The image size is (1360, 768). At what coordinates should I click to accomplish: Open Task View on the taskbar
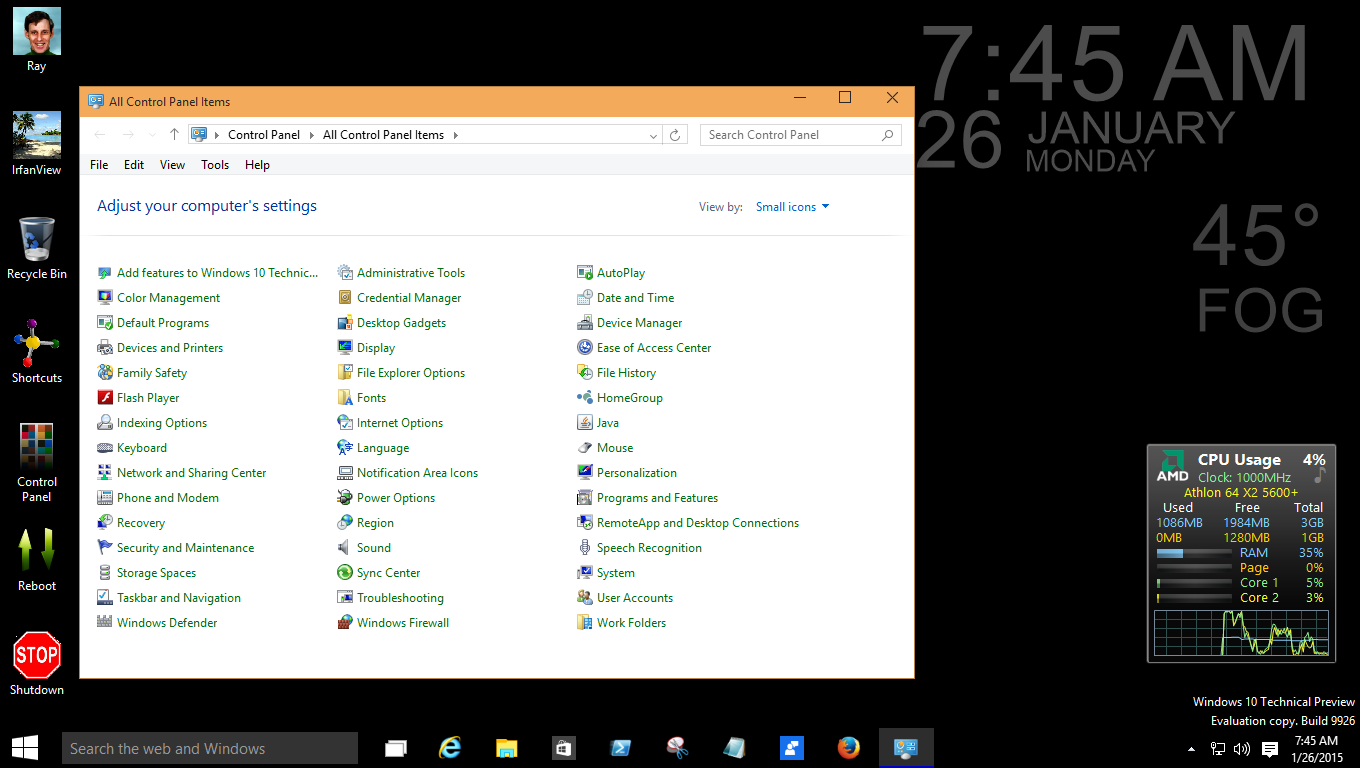(x=395, y=748)
